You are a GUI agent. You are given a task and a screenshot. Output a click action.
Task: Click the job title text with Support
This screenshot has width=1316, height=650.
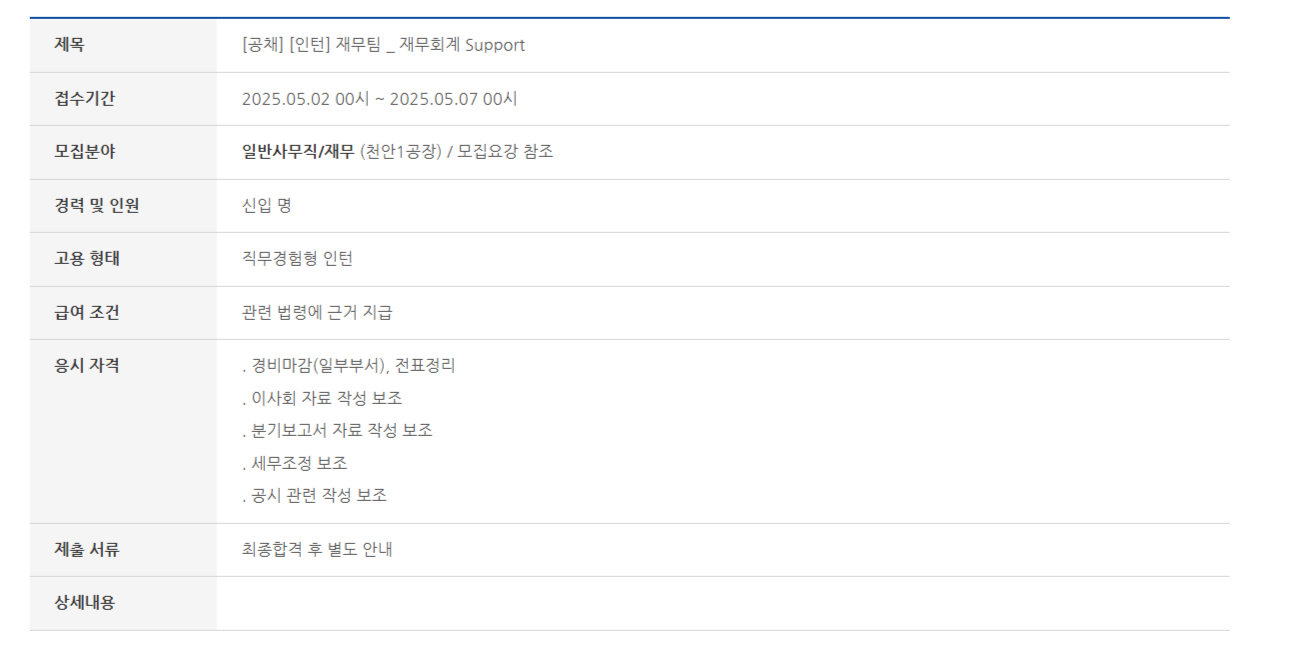click(383, 45)
